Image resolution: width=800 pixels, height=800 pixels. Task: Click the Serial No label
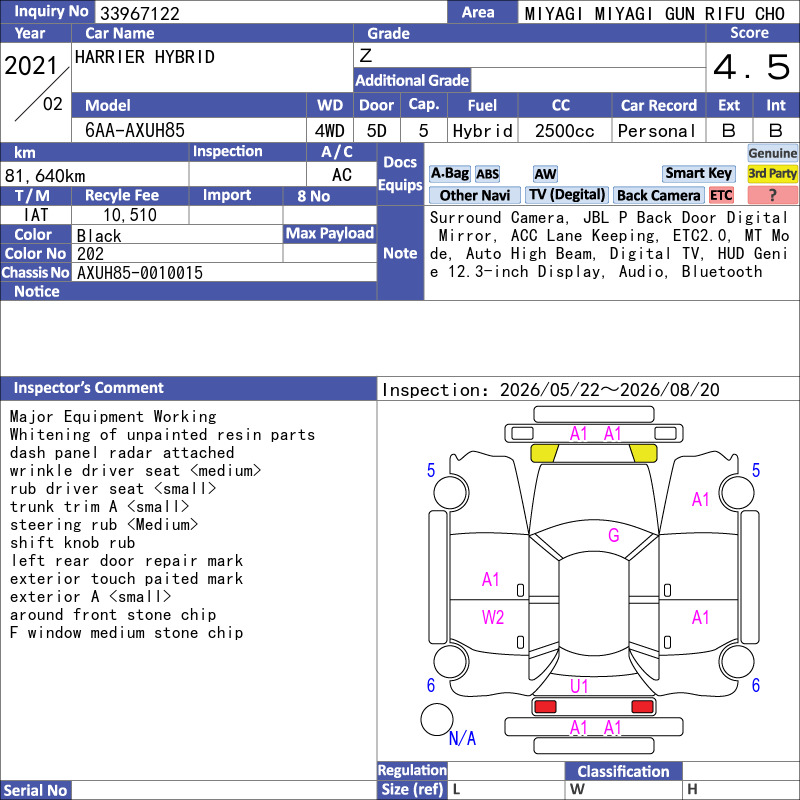35,790
